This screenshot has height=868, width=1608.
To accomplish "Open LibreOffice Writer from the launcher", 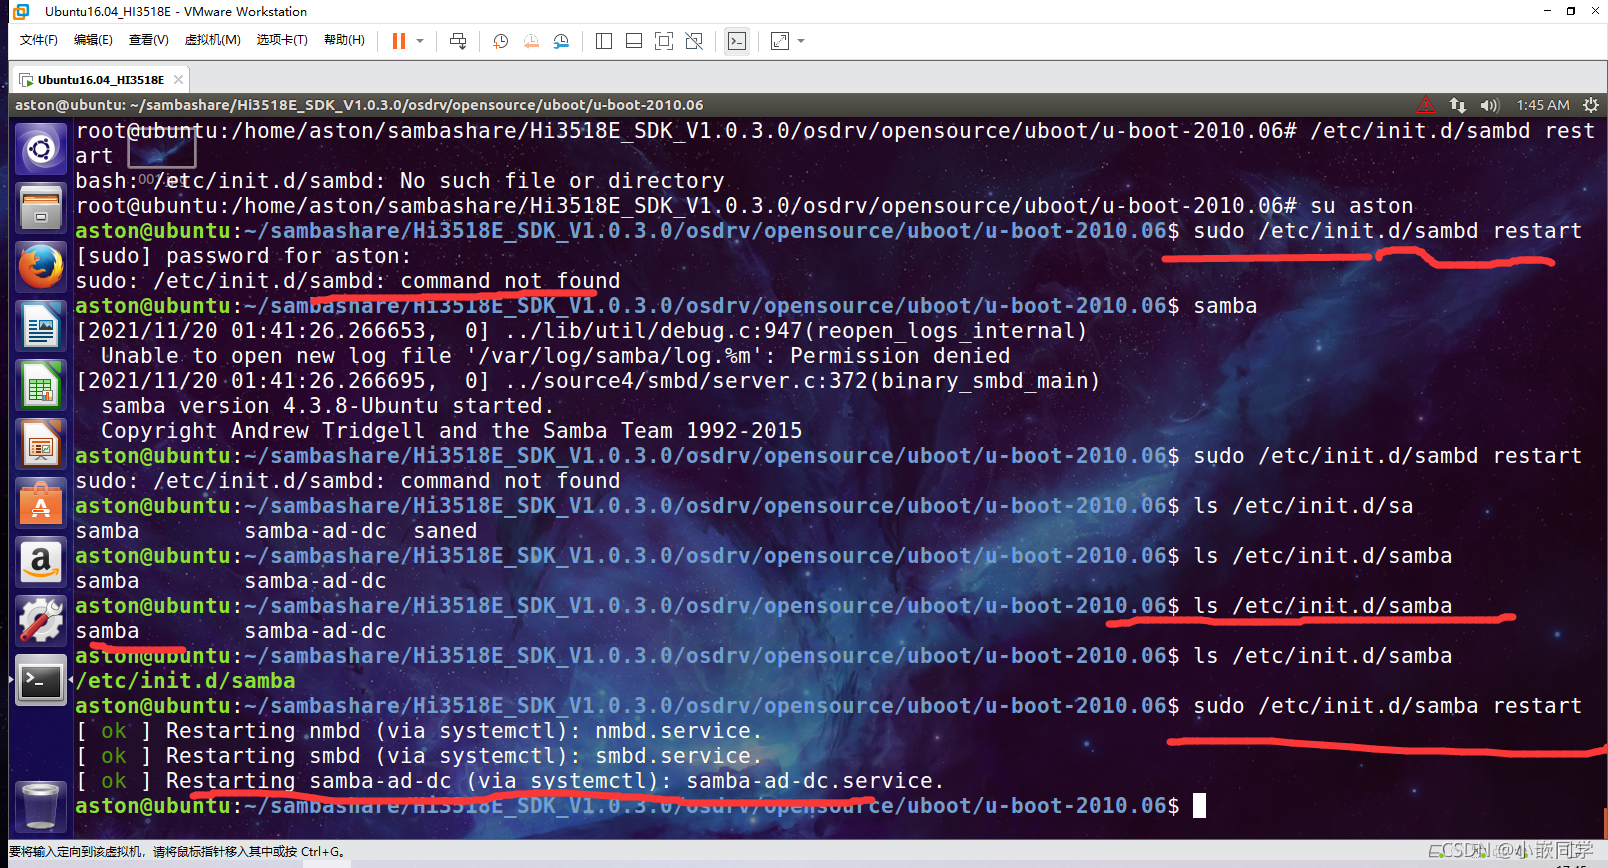I will (41, 326).
